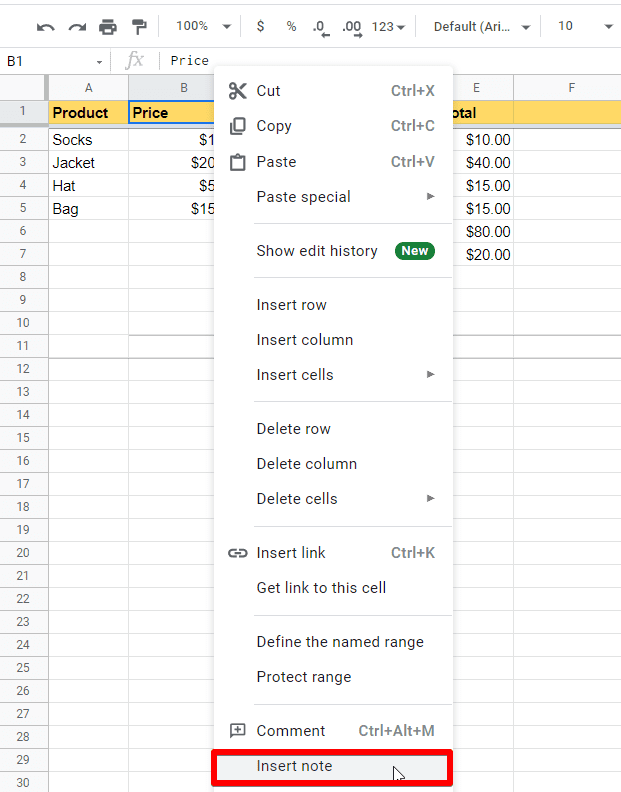Screen dimensions: 621x792
Task: Increase decimal places icon
Action: tap(352, 28)
